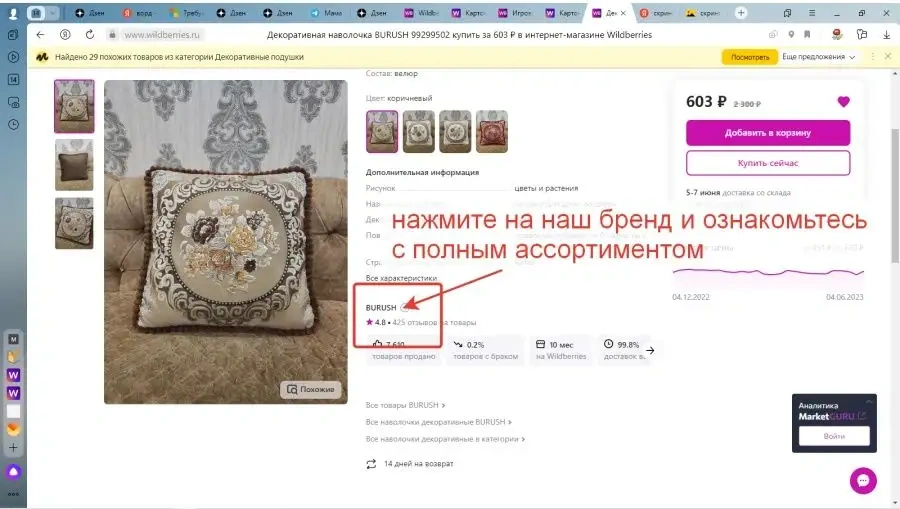
Task: Click Купить сейчас button
Action: (x=767, y=163)
